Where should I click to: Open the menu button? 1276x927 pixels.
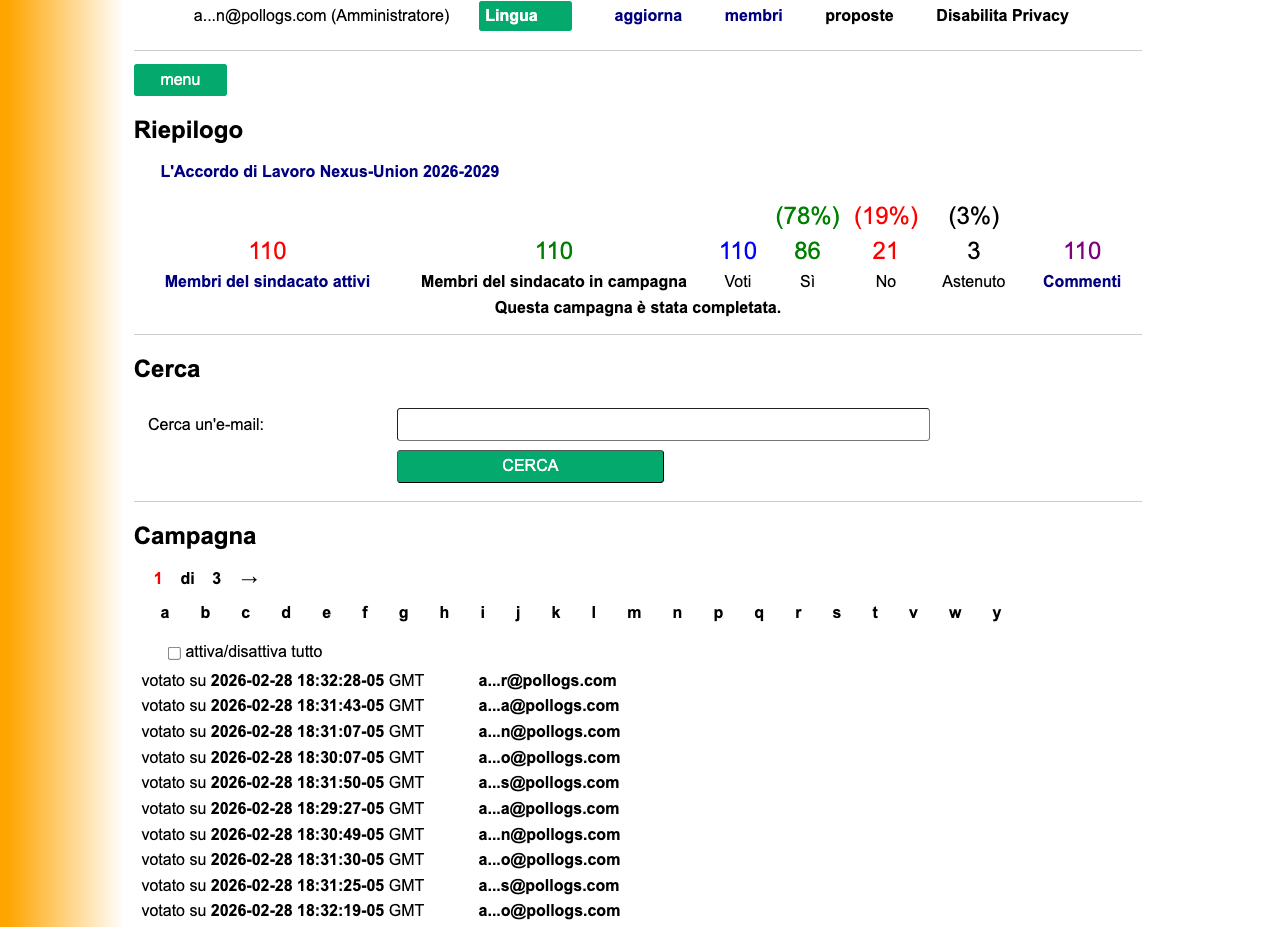click(180, 79)
